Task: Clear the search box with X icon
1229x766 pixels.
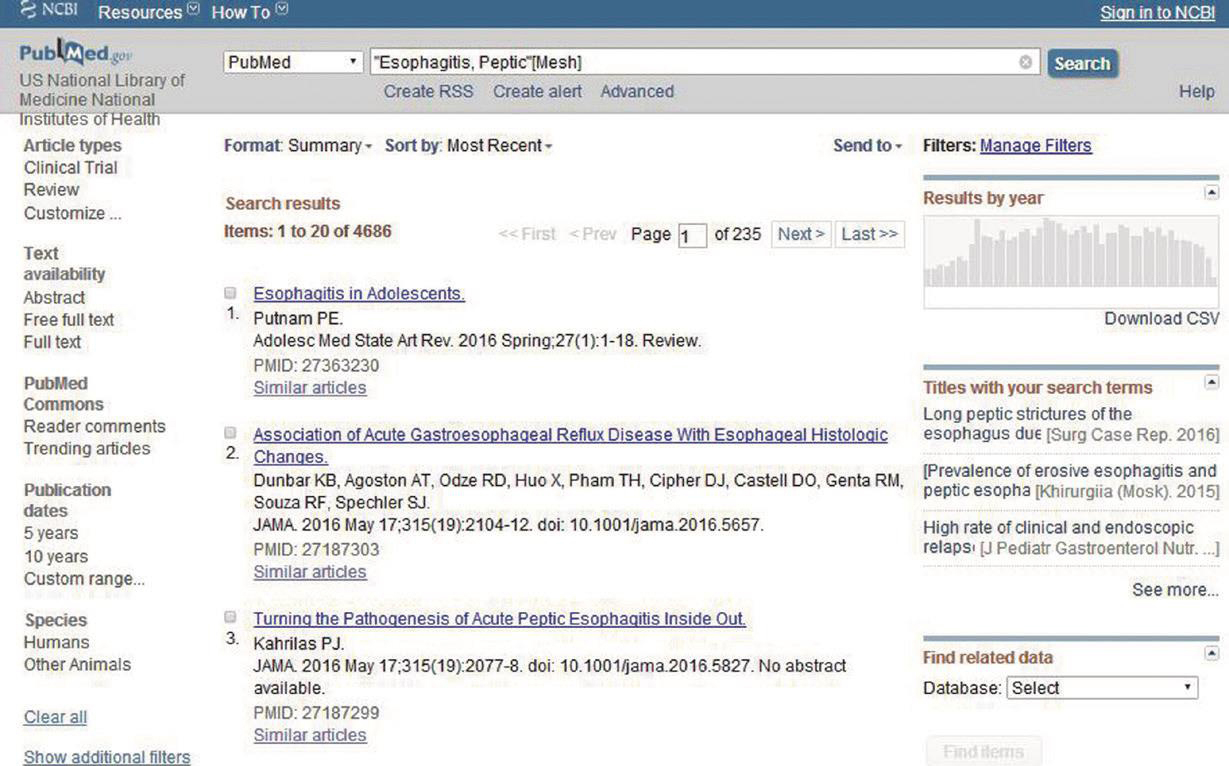Action: [x=1025, y=62]
